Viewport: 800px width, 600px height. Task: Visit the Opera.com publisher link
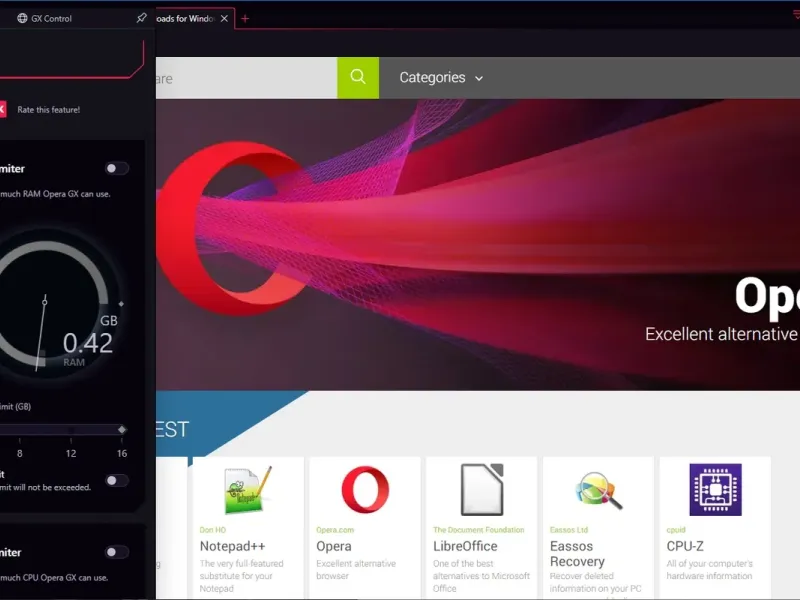click(x=335, y=530)
